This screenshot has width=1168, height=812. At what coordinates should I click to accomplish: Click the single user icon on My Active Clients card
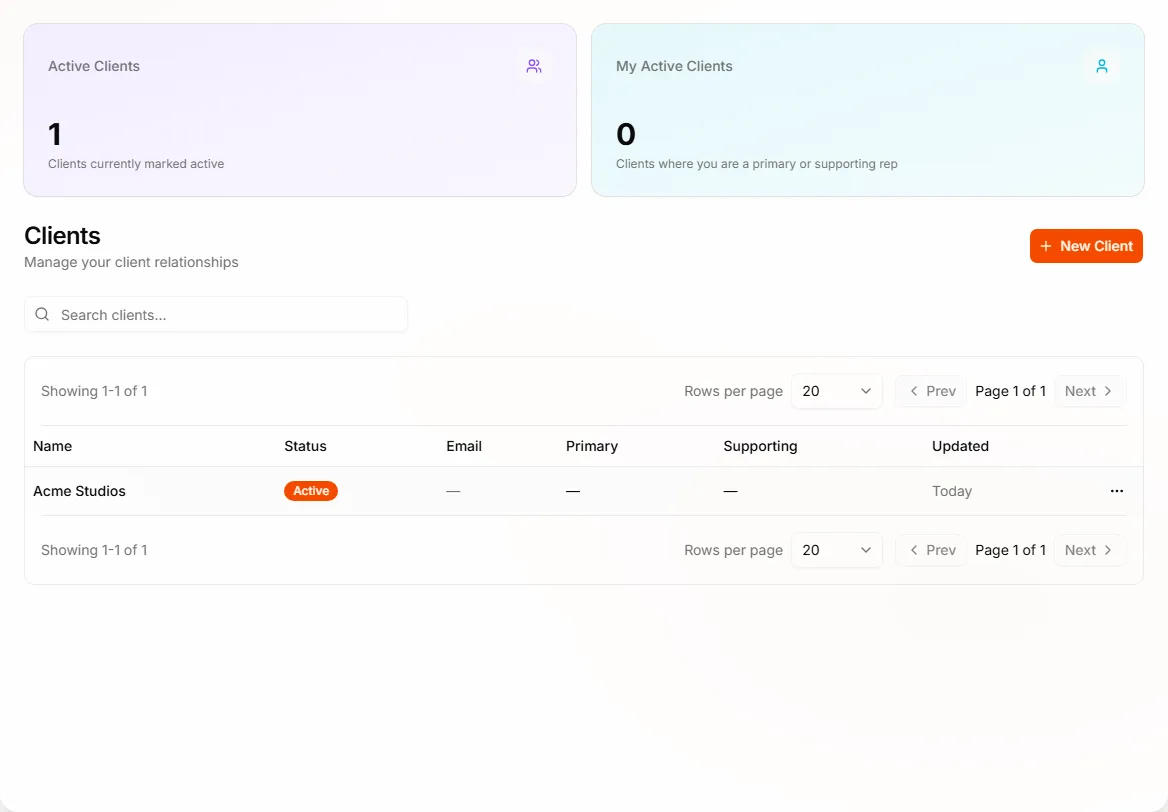tap(1102, 66)
